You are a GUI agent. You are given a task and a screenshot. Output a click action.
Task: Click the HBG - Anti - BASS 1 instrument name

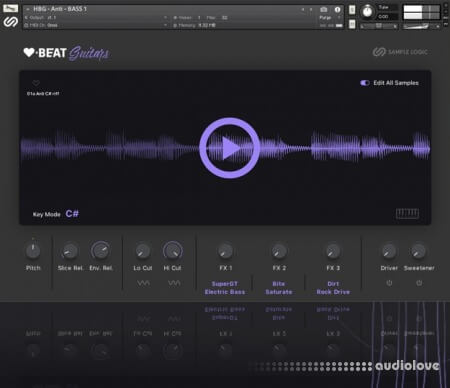[60, 9]
